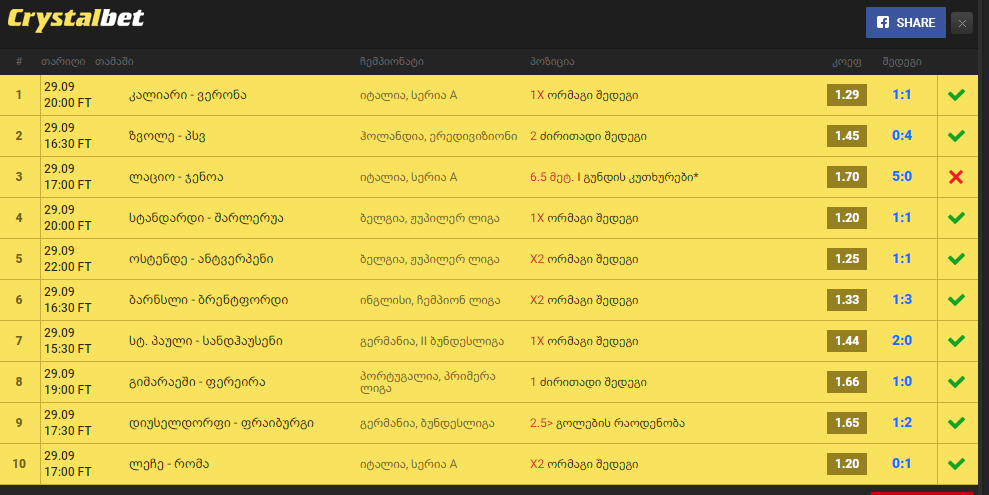Select the match დიუსელდორფი - ფრაიბურგი

click(221, 423)
